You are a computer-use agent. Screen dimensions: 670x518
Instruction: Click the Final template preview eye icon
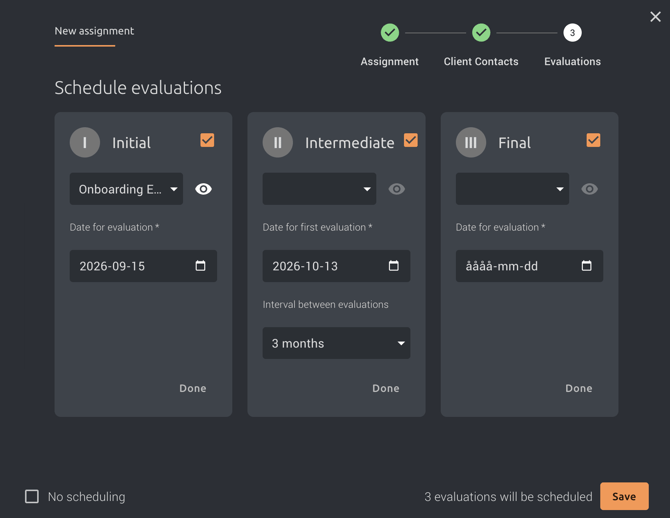590,189
